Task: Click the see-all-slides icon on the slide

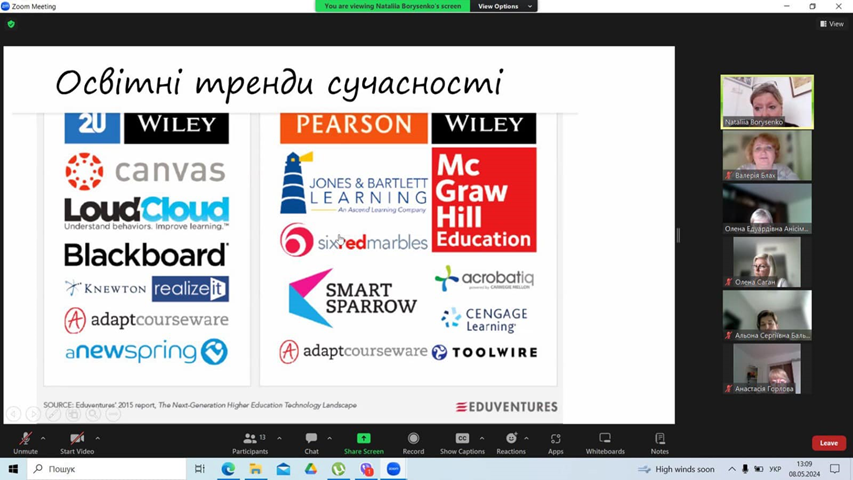Action: coord(73,414)
